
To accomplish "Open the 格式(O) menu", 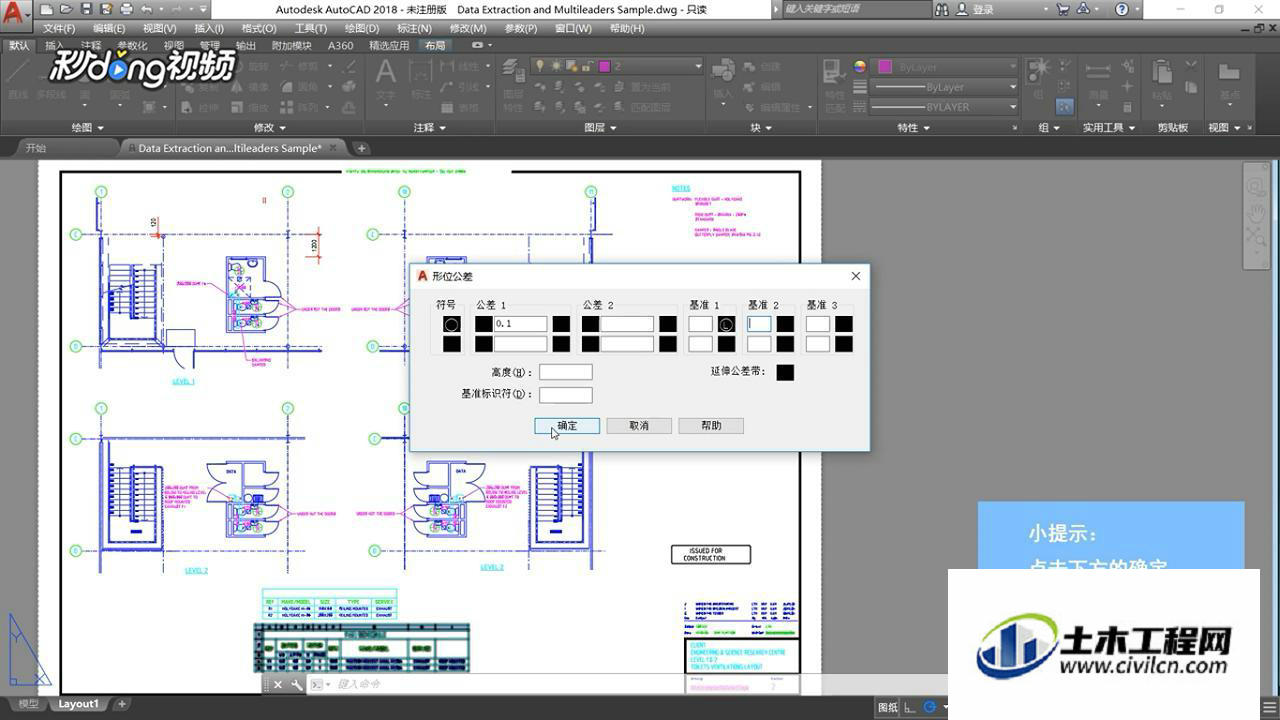I will click(259, 28).
